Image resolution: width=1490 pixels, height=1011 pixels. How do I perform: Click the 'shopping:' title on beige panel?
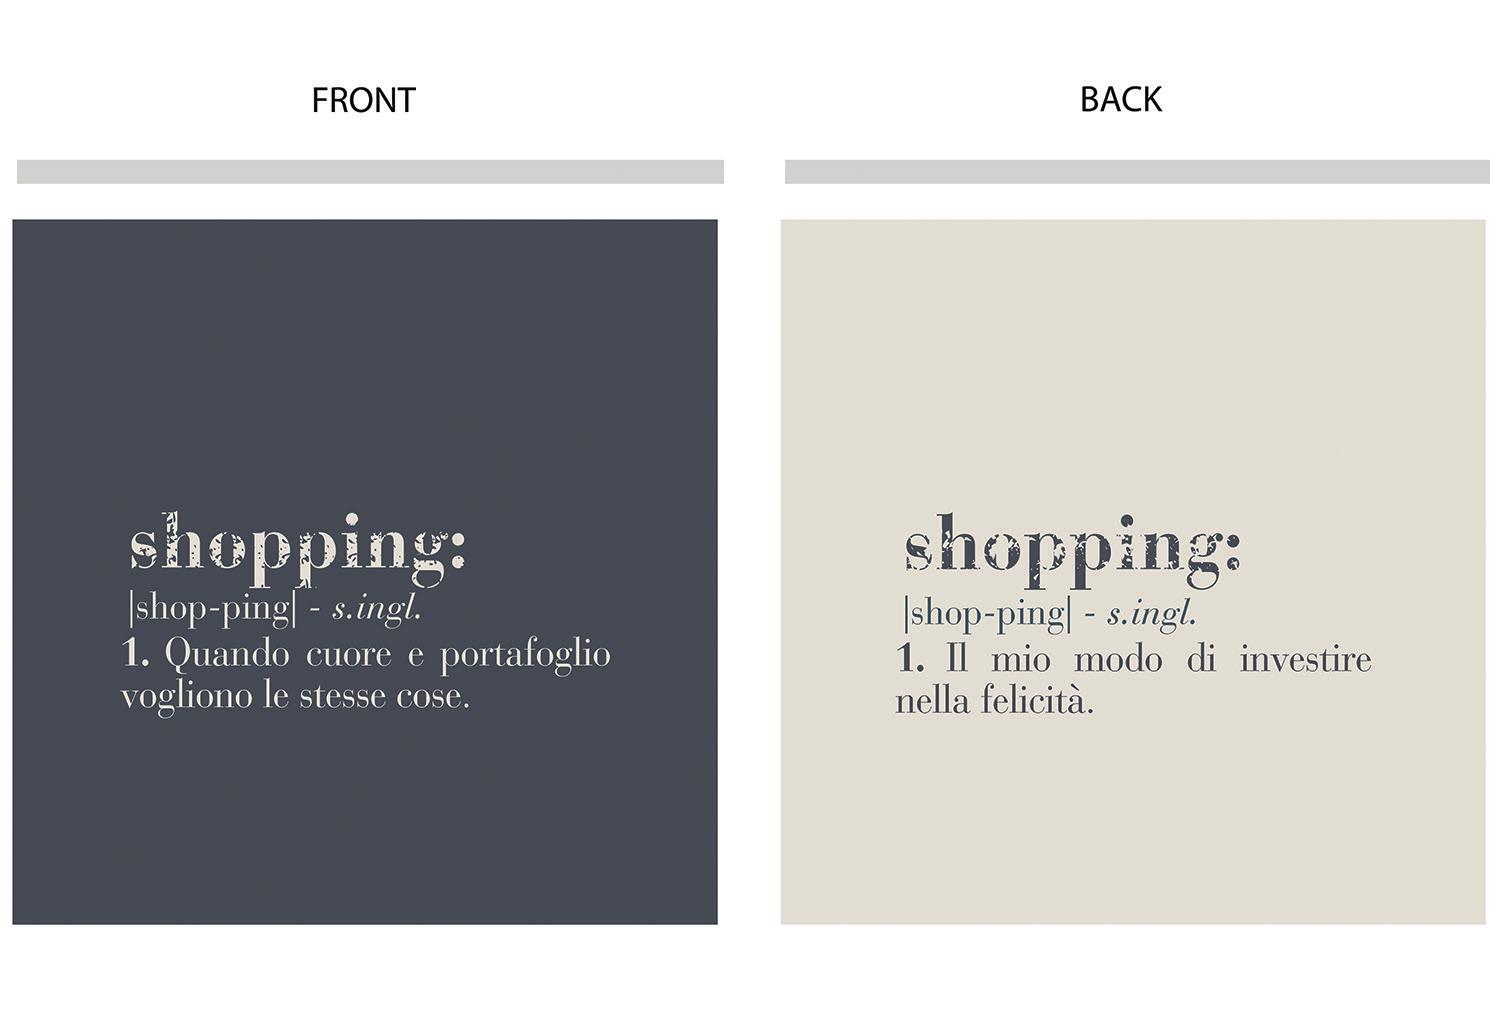1072,547
